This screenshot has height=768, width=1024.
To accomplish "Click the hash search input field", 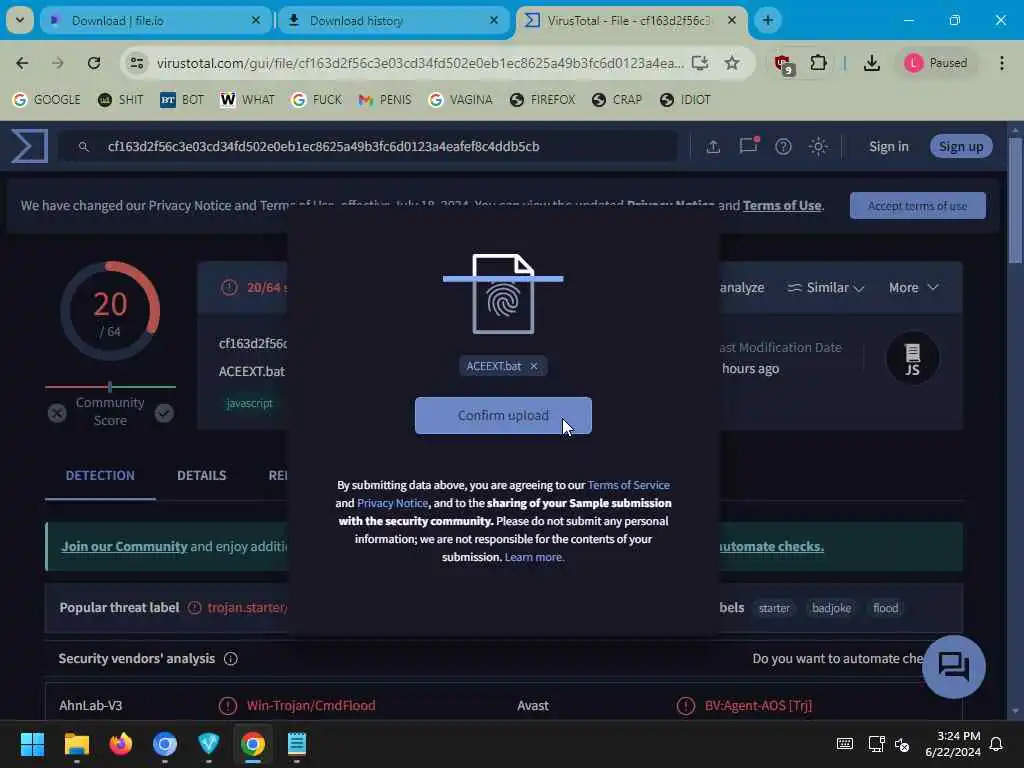I will [368, 146].
